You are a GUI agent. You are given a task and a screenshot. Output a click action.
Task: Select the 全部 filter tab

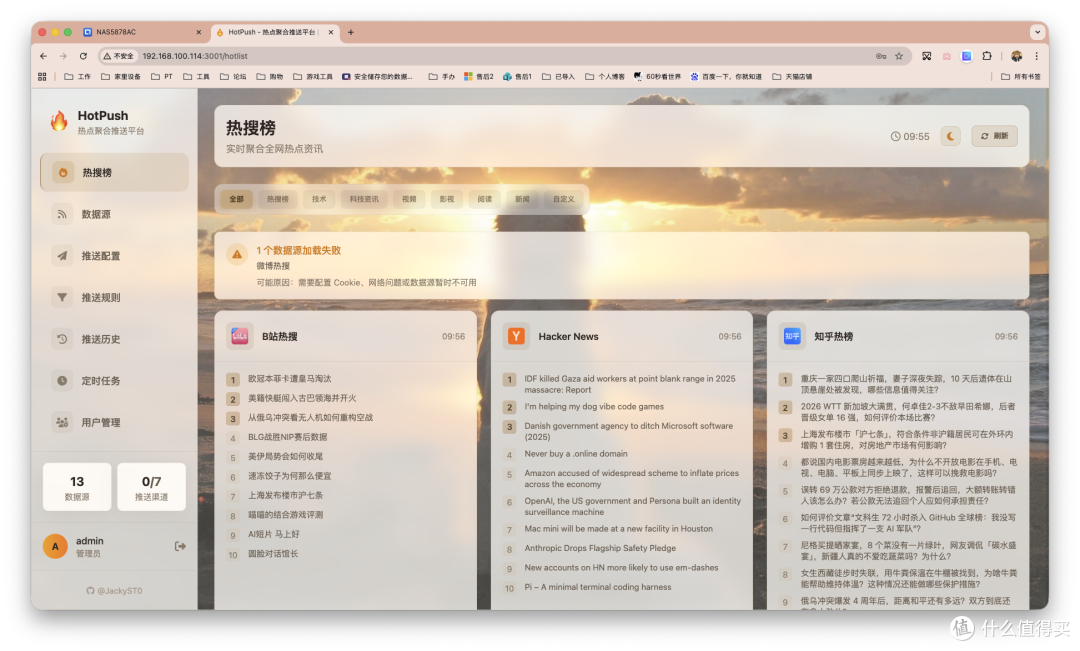pyautogui.click(x=236, y=199)
